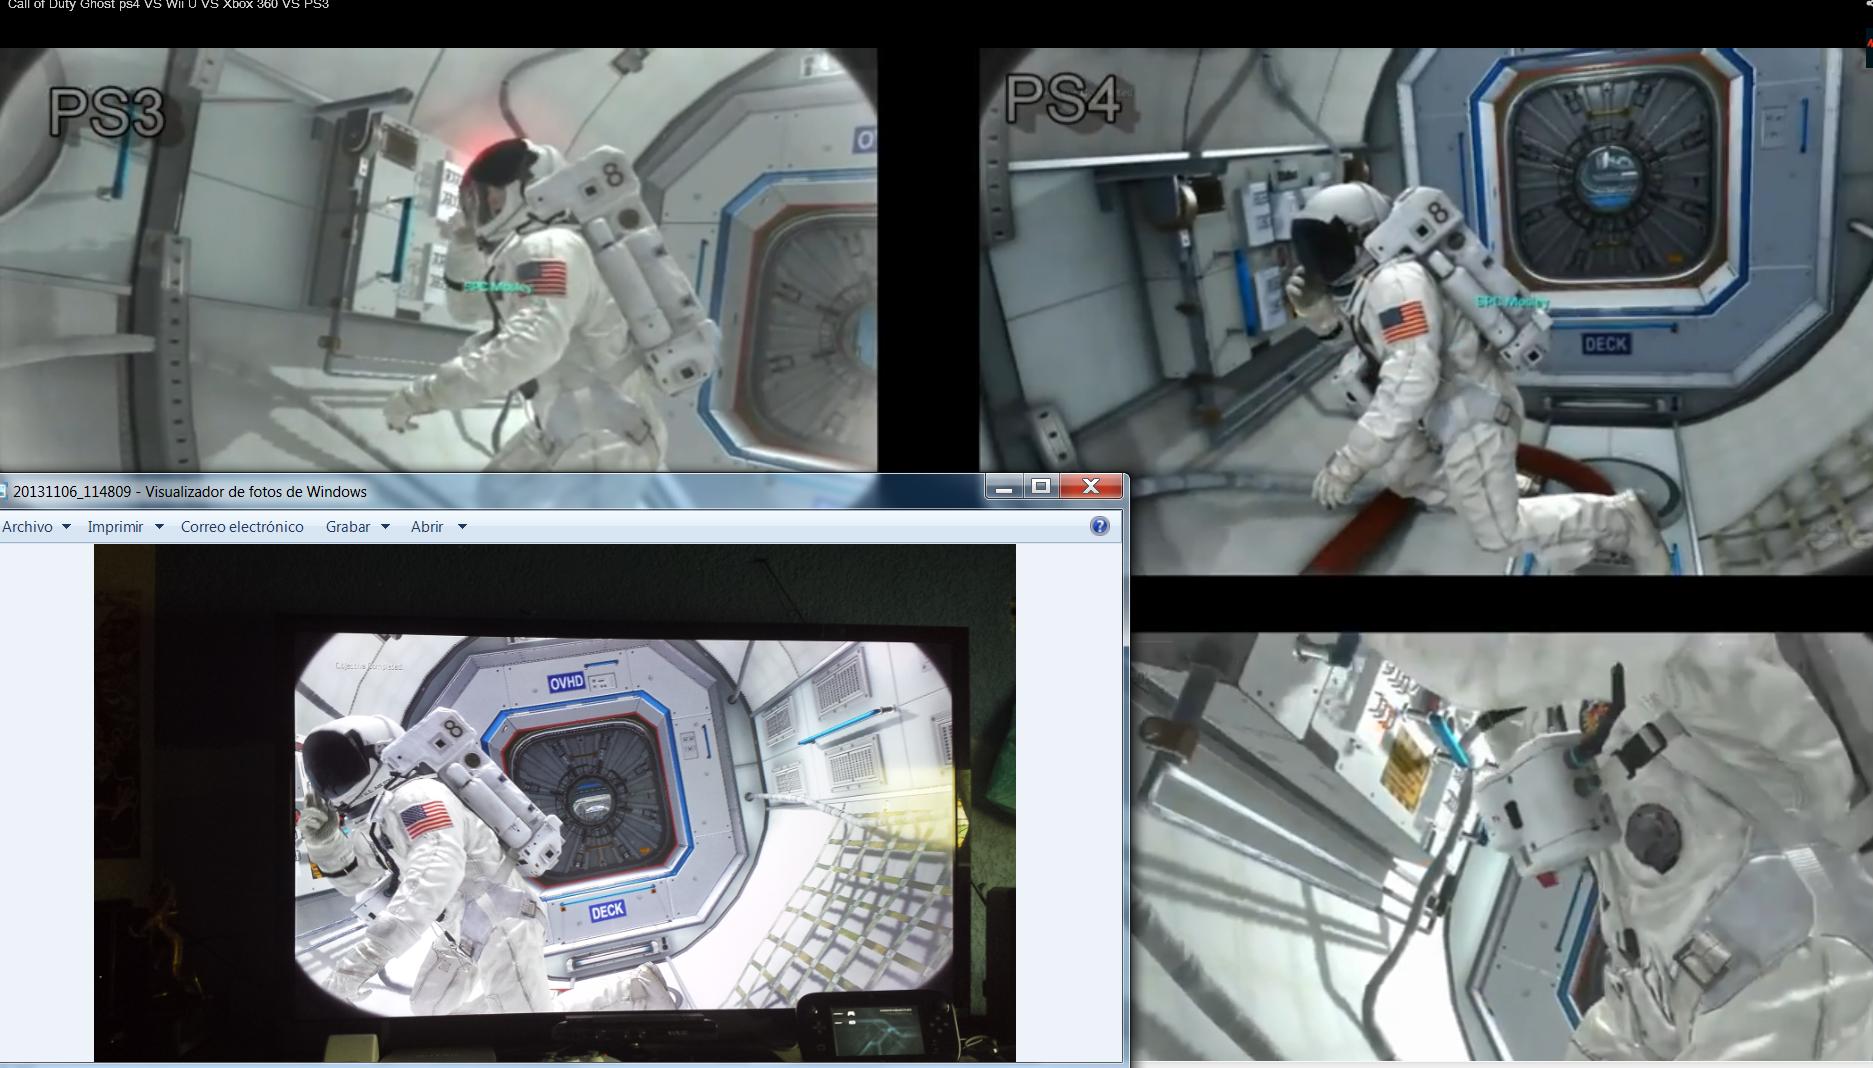
Task: Close the Visualizador de fotos window
Action: [1090, 487]
